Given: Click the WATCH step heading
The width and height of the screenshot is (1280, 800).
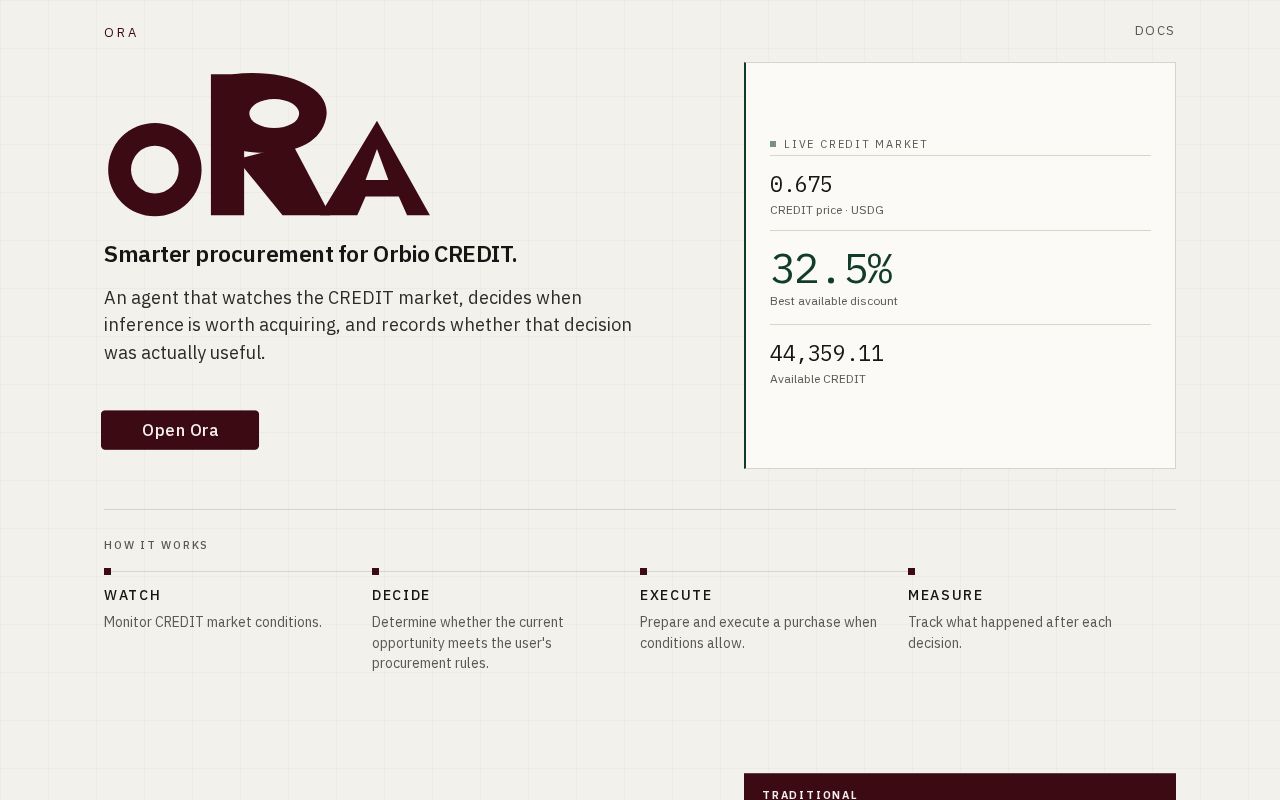Looking at the screenshot, I should point(133,595).
